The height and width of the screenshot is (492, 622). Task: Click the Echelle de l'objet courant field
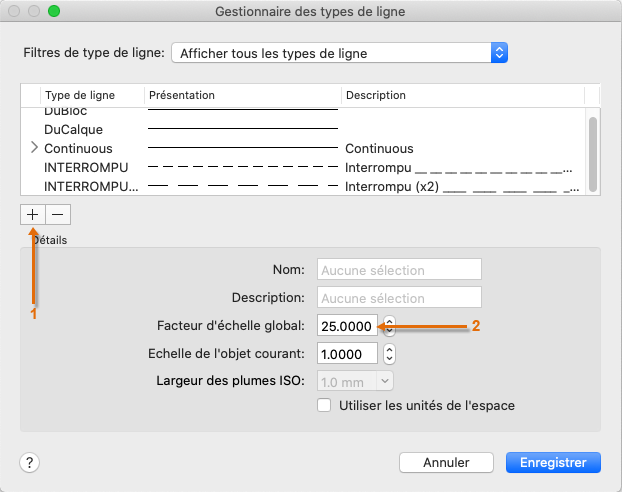click(347, 353)
